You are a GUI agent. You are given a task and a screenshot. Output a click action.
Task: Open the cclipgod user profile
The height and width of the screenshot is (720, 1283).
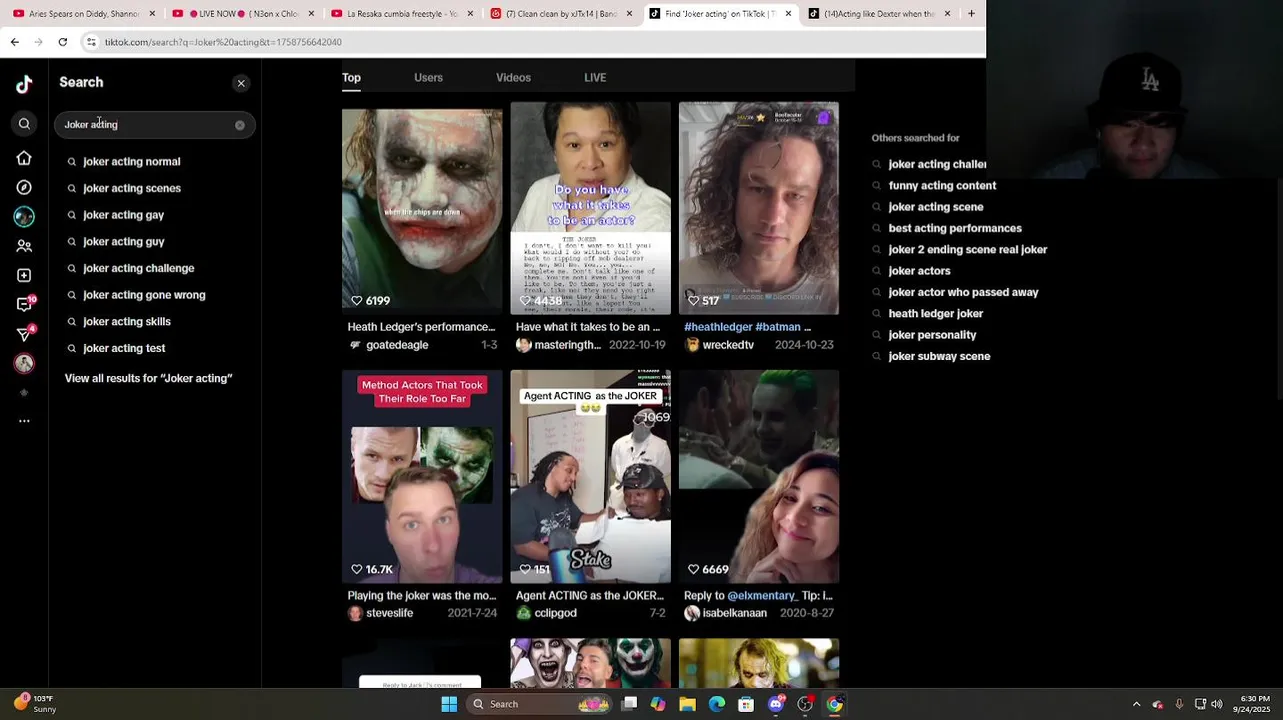[546, 613]
